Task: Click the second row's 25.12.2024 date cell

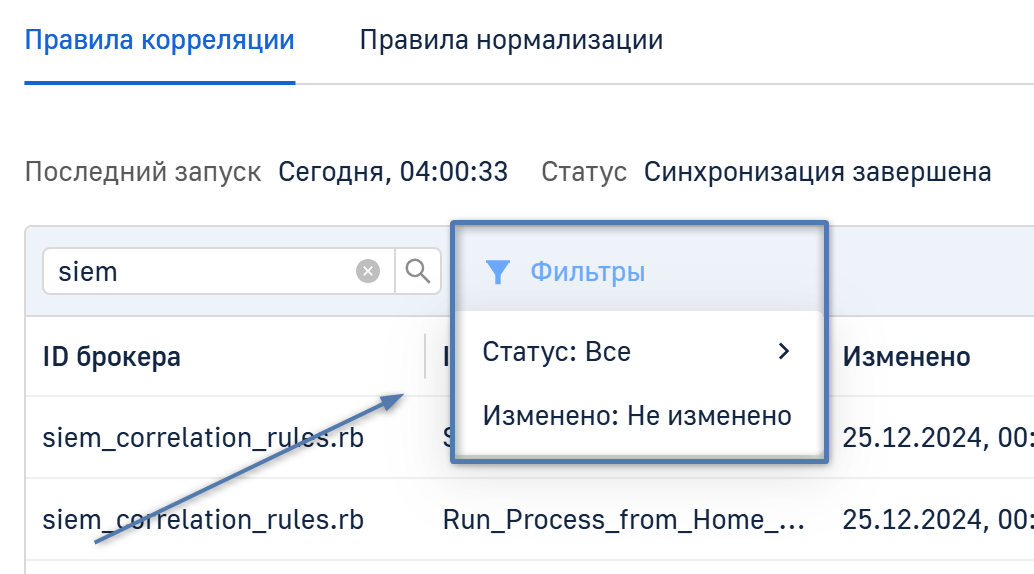Action: pos(936,520)
